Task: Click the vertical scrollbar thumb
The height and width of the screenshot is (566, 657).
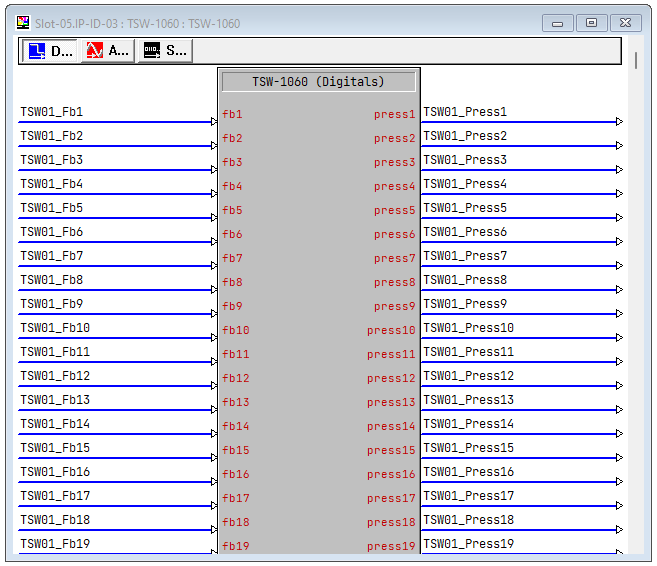Action: tap(636, 60)
